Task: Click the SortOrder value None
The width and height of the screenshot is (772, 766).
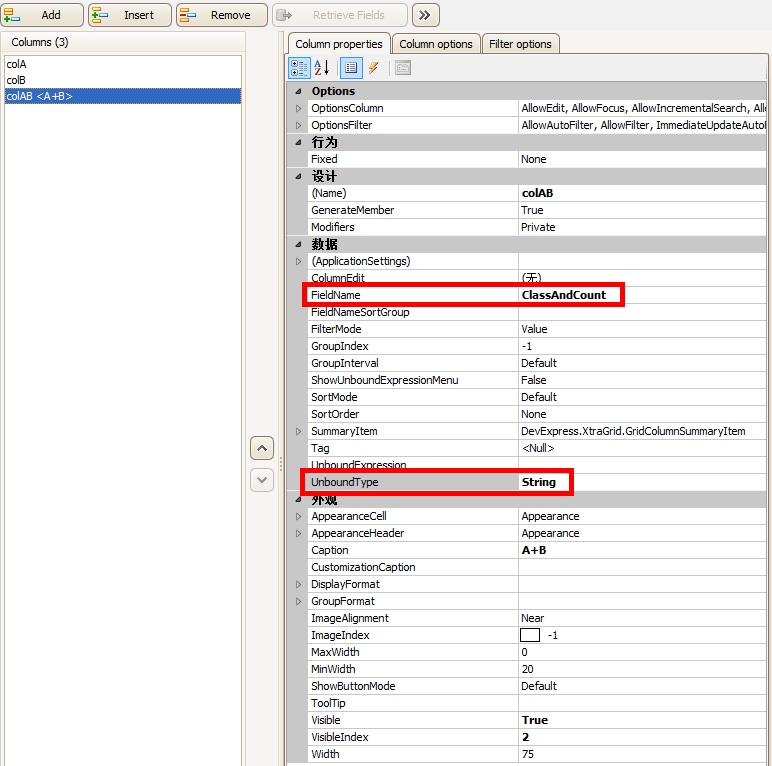Action: (x=534, y=414)
